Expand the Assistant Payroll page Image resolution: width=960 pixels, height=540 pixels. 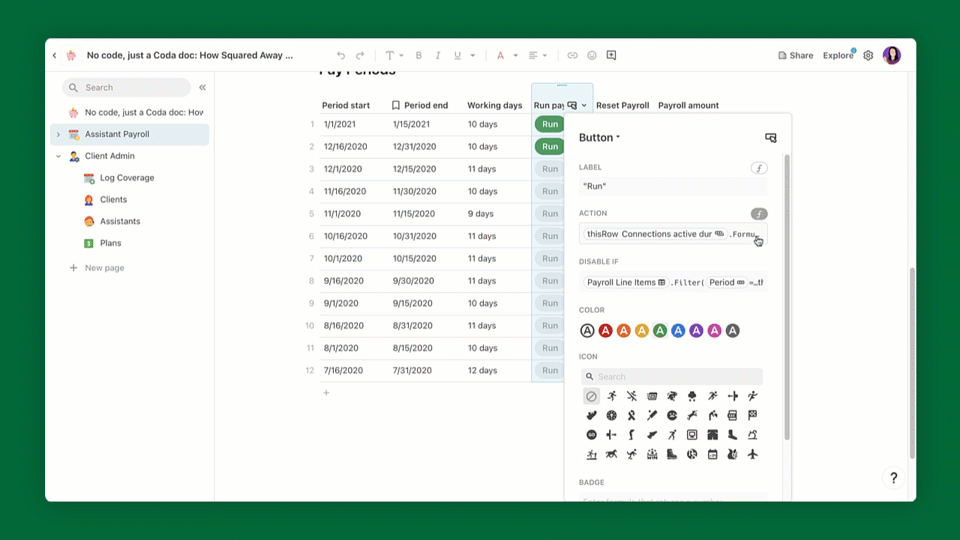(58, 134)
